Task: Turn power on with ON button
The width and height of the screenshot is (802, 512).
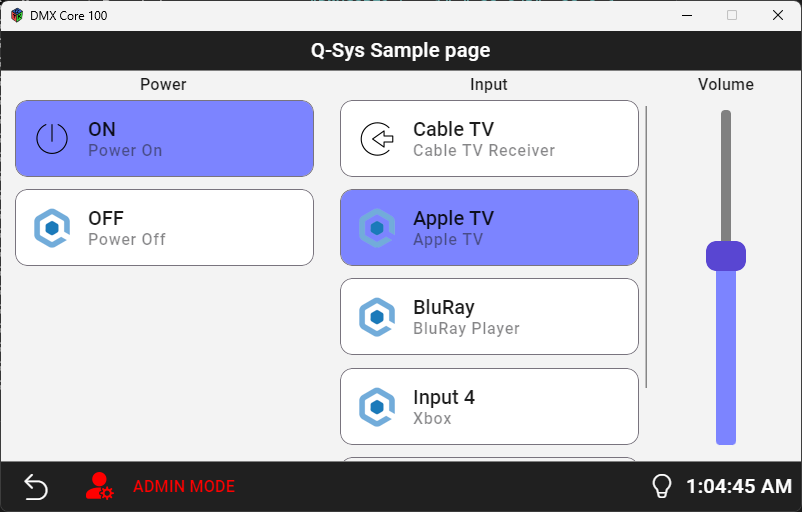Action: [164, 138]
